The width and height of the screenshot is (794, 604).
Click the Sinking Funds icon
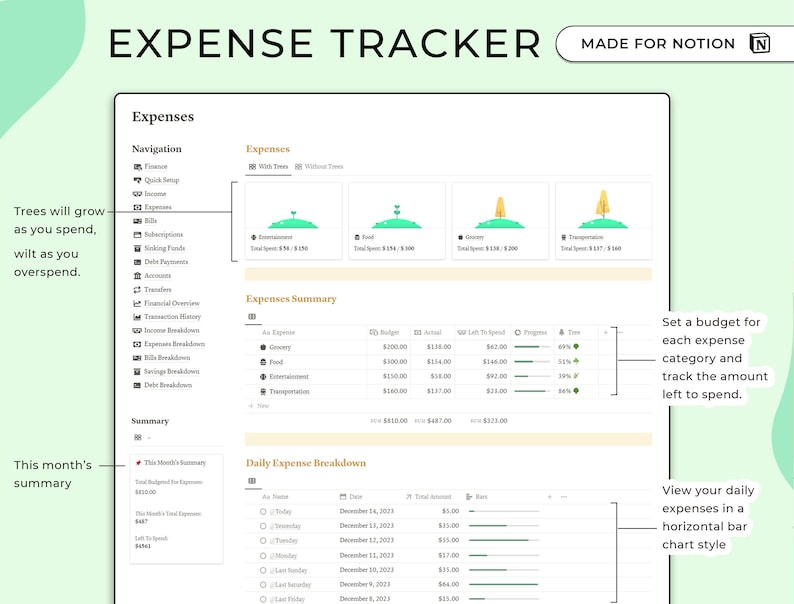pos(137,249)
